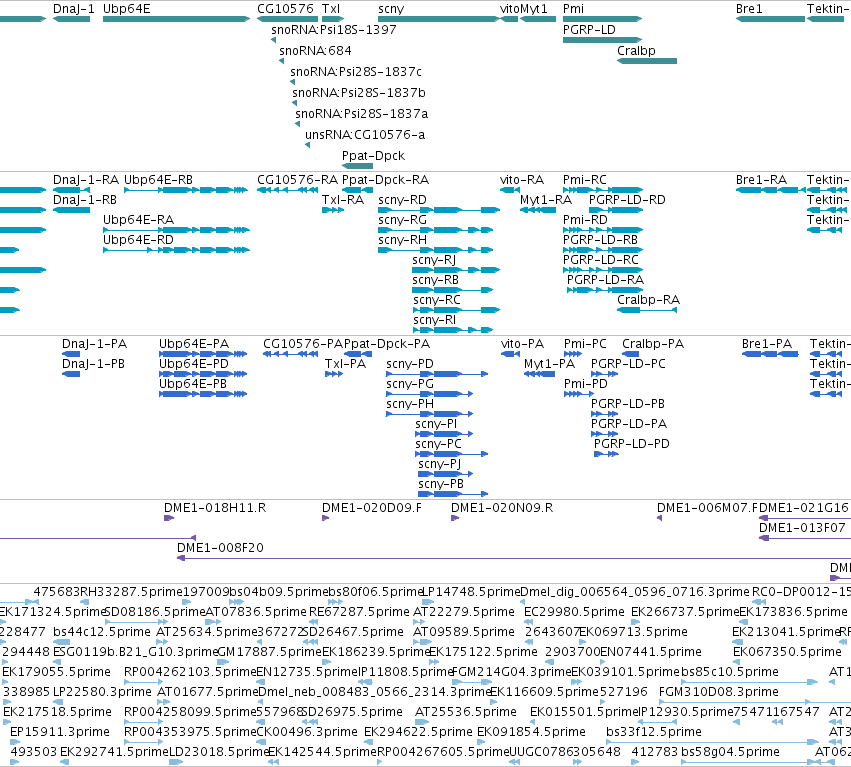
Task: Click the unsRNA:CG10576-a label
Action: pos(365,135)
